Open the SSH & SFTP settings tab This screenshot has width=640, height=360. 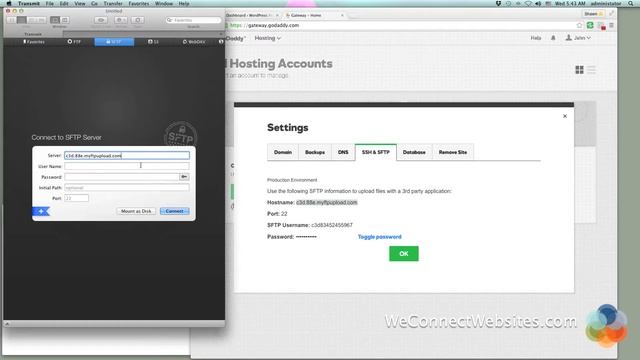[376, 152]
